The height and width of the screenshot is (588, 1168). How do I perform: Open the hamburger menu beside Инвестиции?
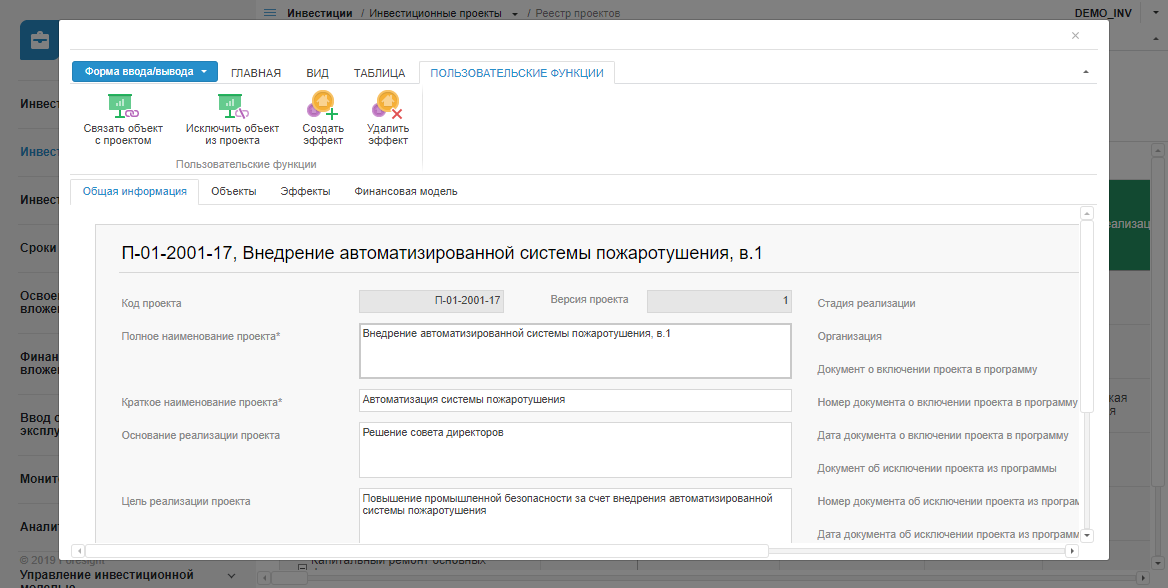[x=270, y=13]
